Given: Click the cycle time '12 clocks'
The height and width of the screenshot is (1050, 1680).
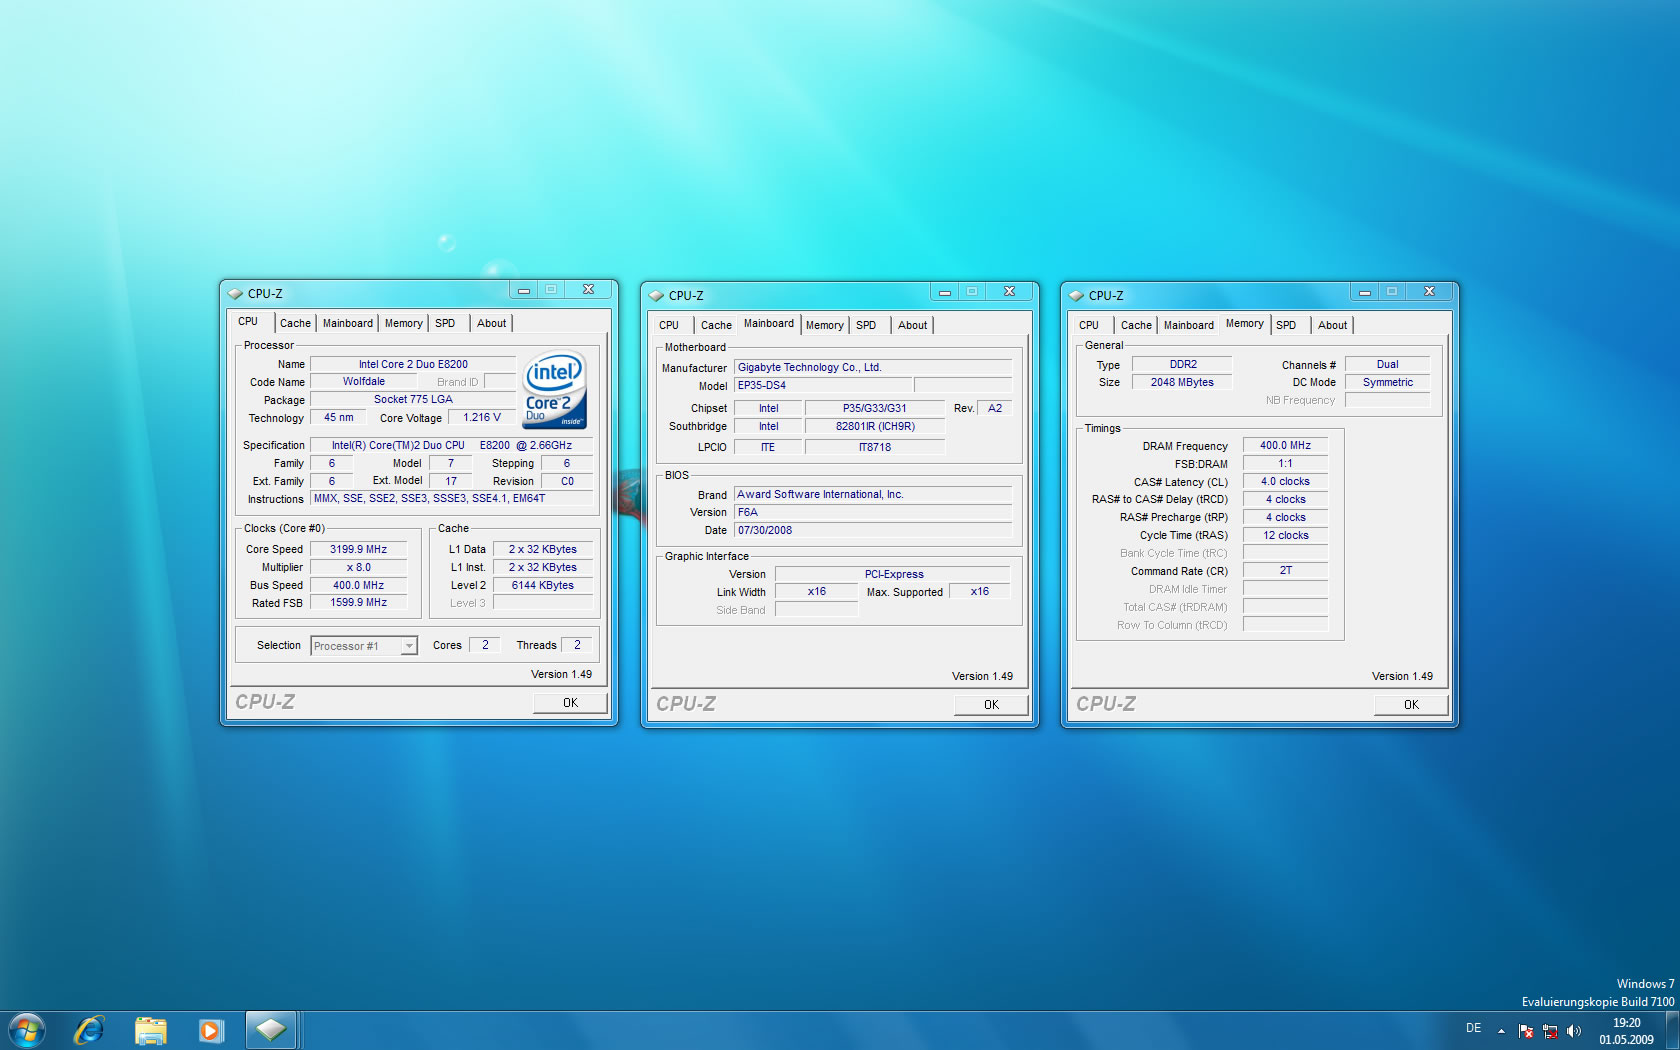Looking at the screenshot, I should 1285,536.
